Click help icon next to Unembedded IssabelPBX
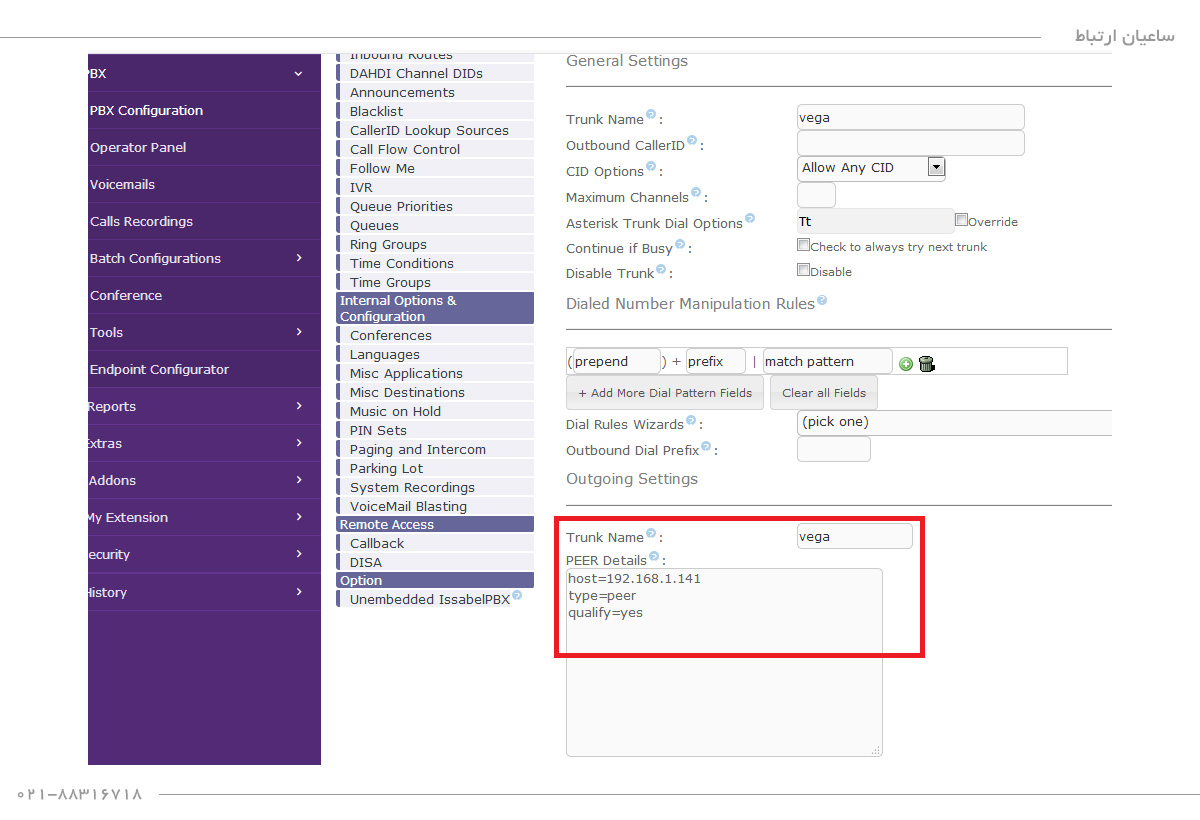Screen dimensions: 1200x820 coord(517,596)
